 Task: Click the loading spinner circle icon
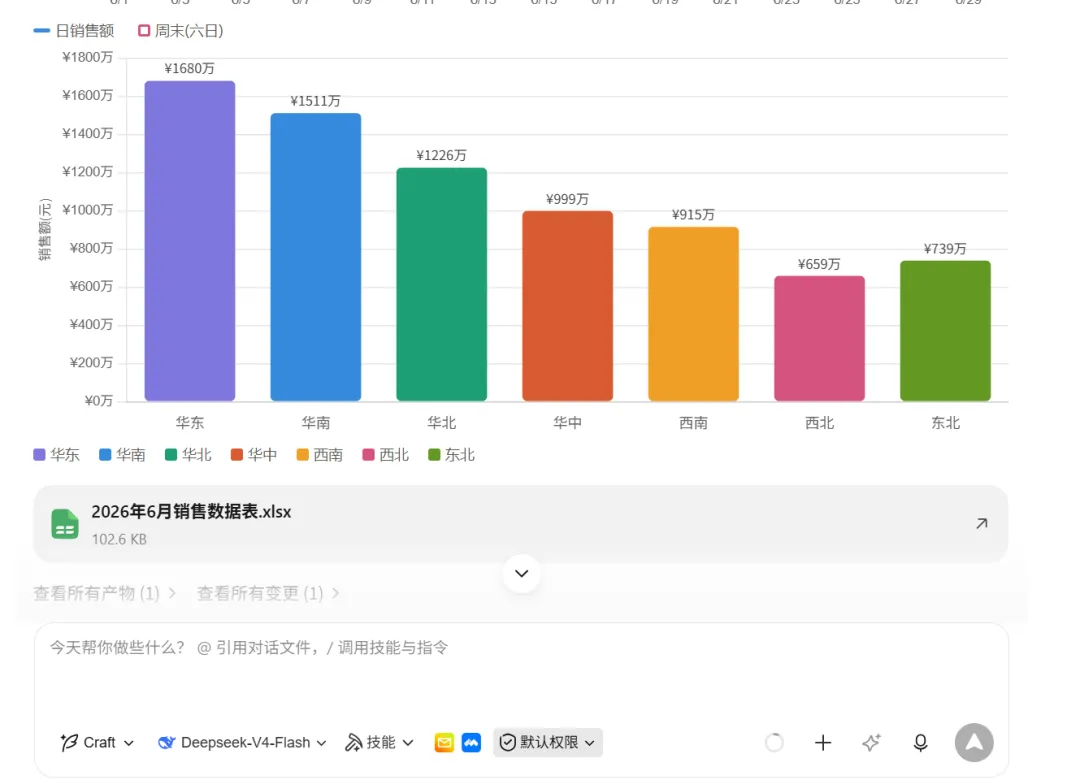pyautogui.click(x=774, y=742)
